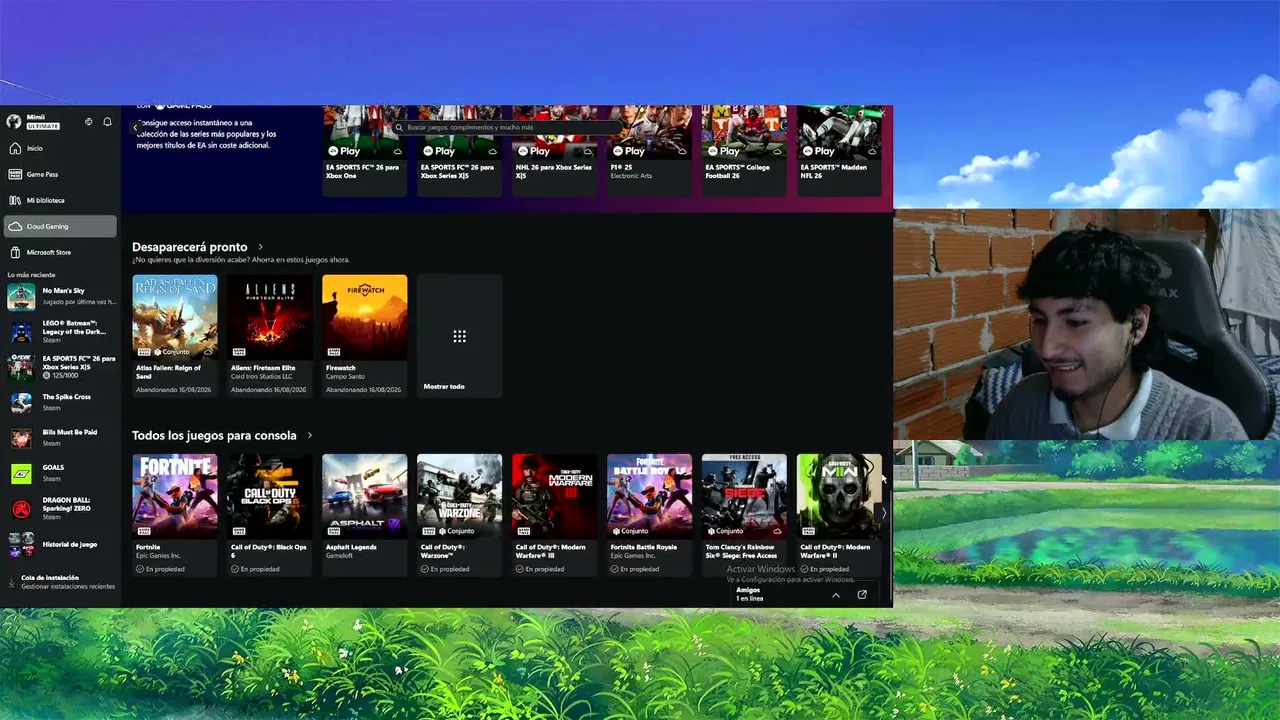Click the Game Pass badge on Firewatch cover
The image size is (1280, 720).
click(333, 352)
